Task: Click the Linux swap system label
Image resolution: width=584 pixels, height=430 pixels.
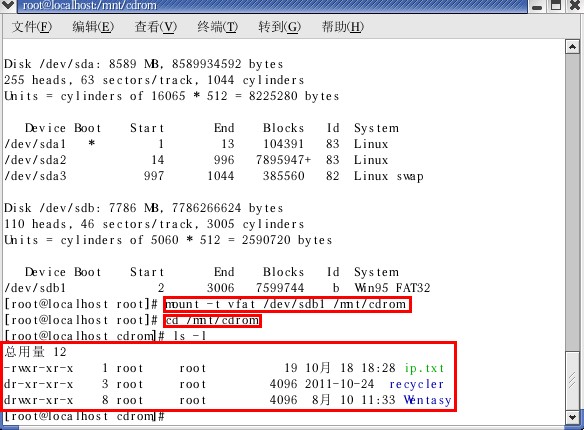Action: 388,176
